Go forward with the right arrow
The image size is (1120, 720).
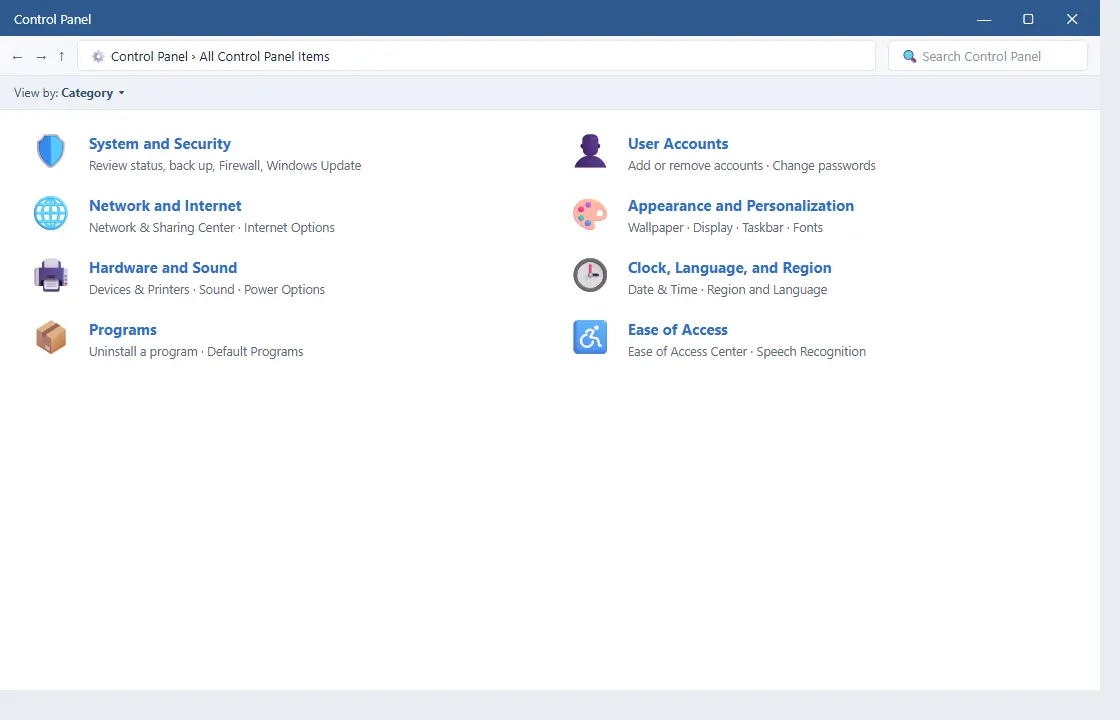point(41,56)
